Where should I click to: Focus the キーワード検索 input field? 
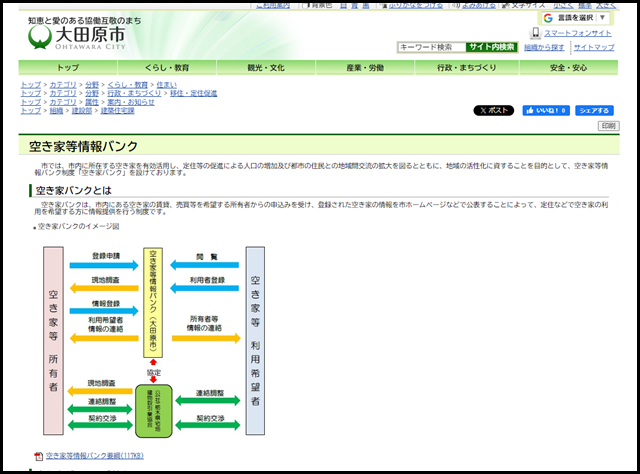(430, 47)
